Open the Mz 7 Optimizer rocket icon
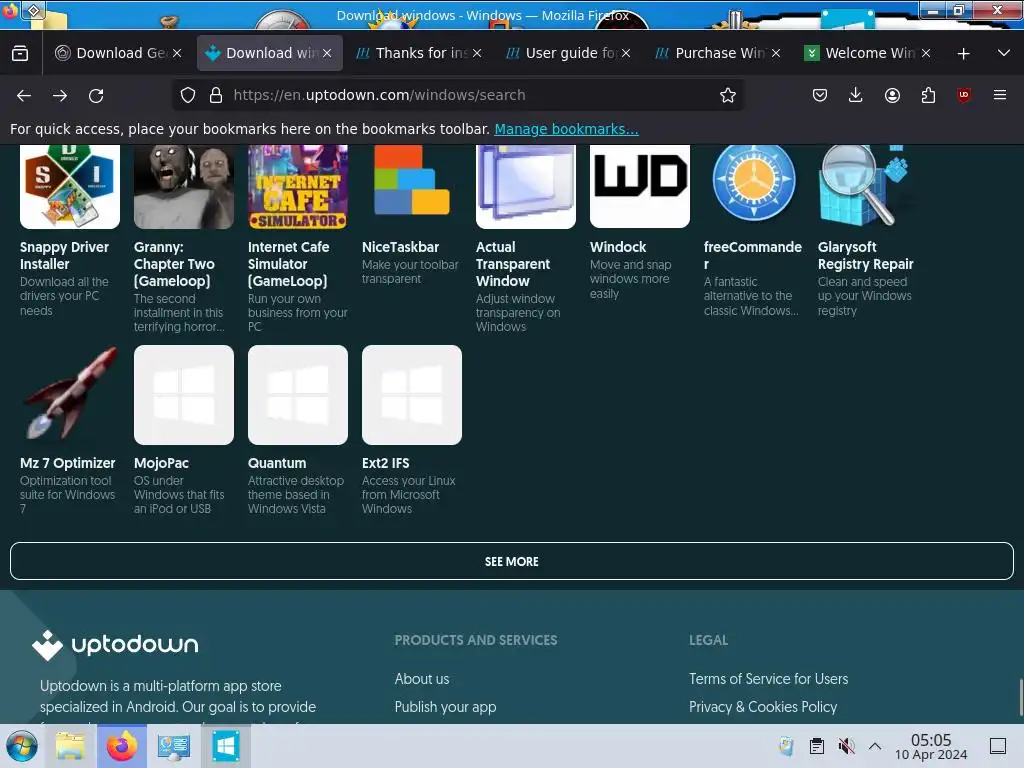 [x=70, y=394]
